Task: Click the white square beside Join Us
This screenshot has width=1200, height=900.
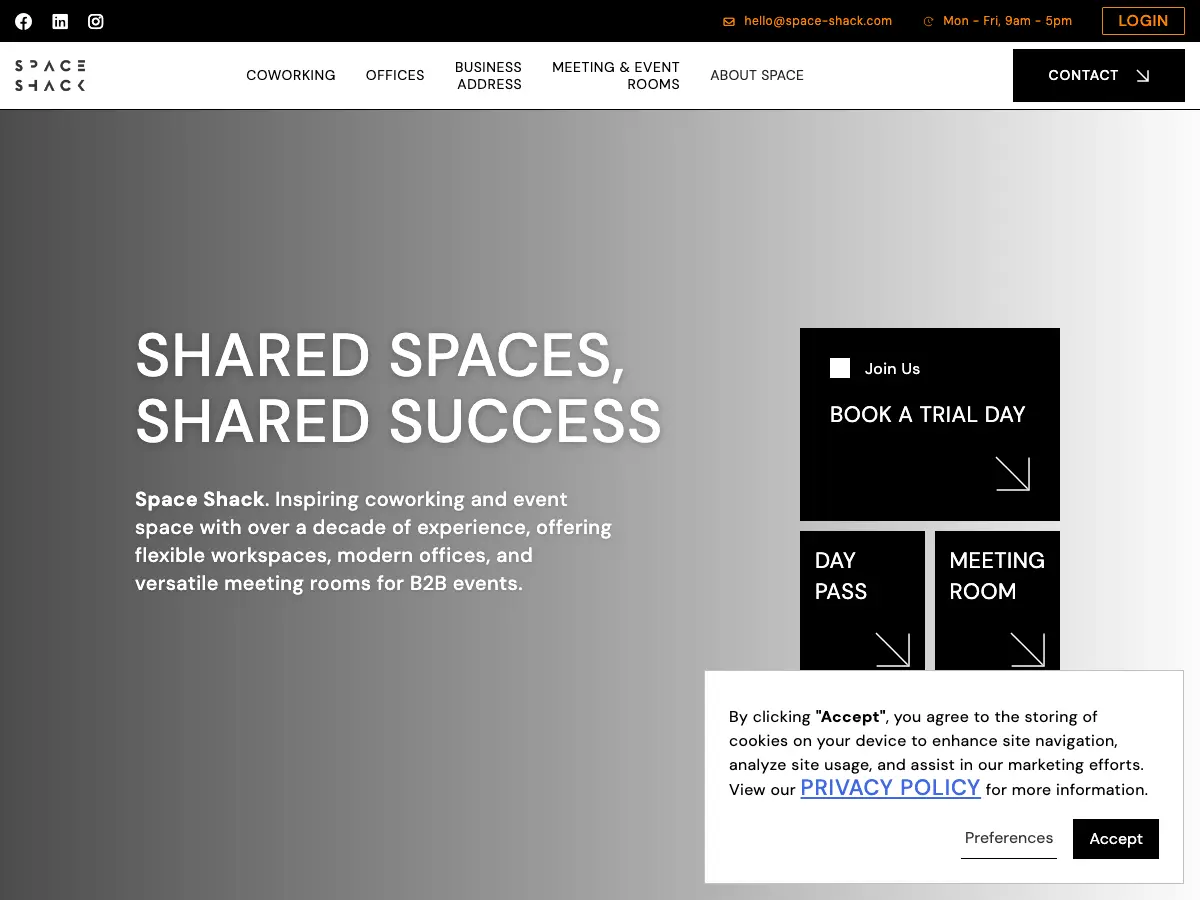Action: click(x=840, y=368)
